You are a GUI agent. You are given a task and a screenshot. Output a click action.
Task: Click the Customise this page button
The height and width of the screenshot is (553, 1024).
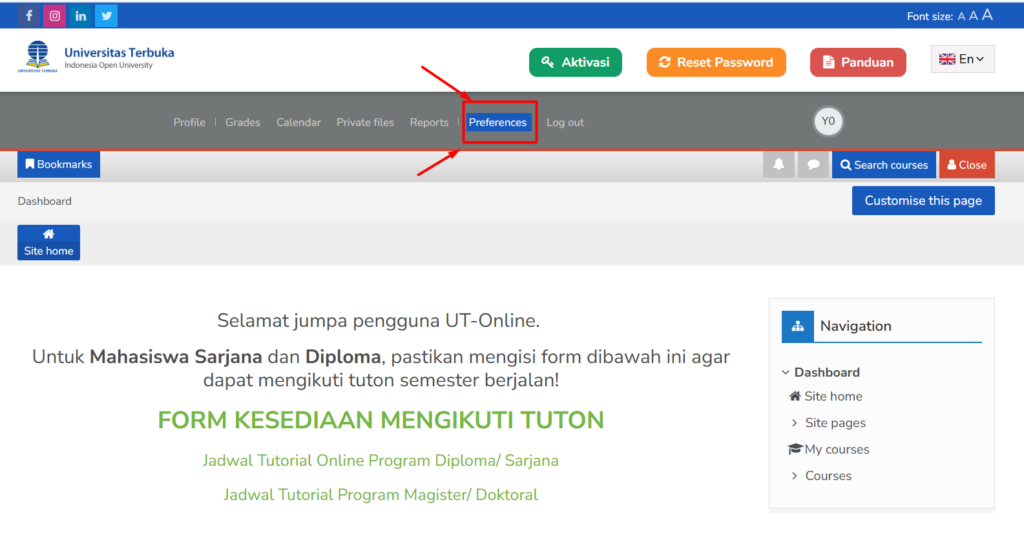(923, 200)
